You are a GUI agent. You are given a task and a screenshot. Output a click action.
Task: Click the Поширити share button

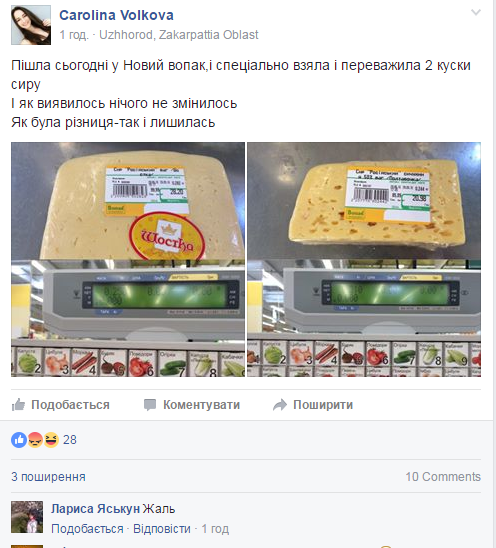[313, 405]
